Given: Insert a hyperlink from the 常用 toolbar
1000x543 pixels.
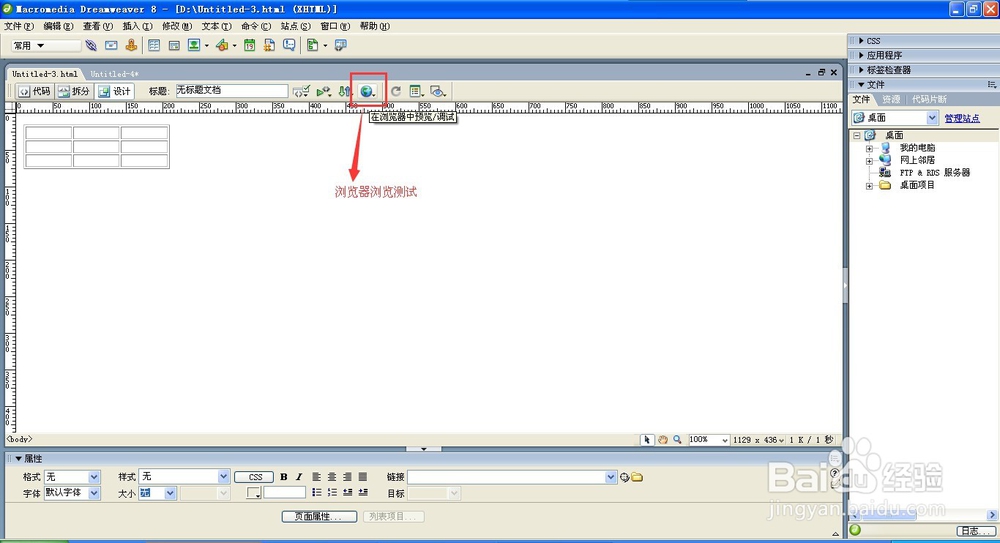Looking at the screenshot, I should click(x=91, y=45).
